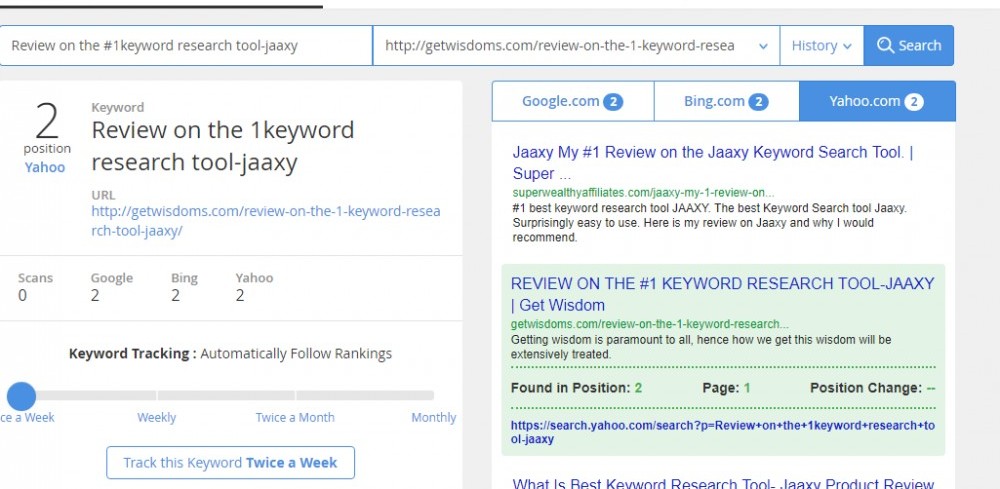
Task: Select the Twice a Month tracking option
Action: 295,418
